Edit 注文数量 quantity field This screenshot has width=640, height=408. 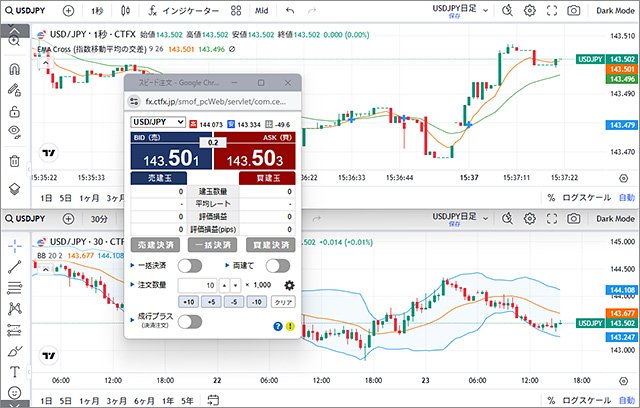(198, 285)
